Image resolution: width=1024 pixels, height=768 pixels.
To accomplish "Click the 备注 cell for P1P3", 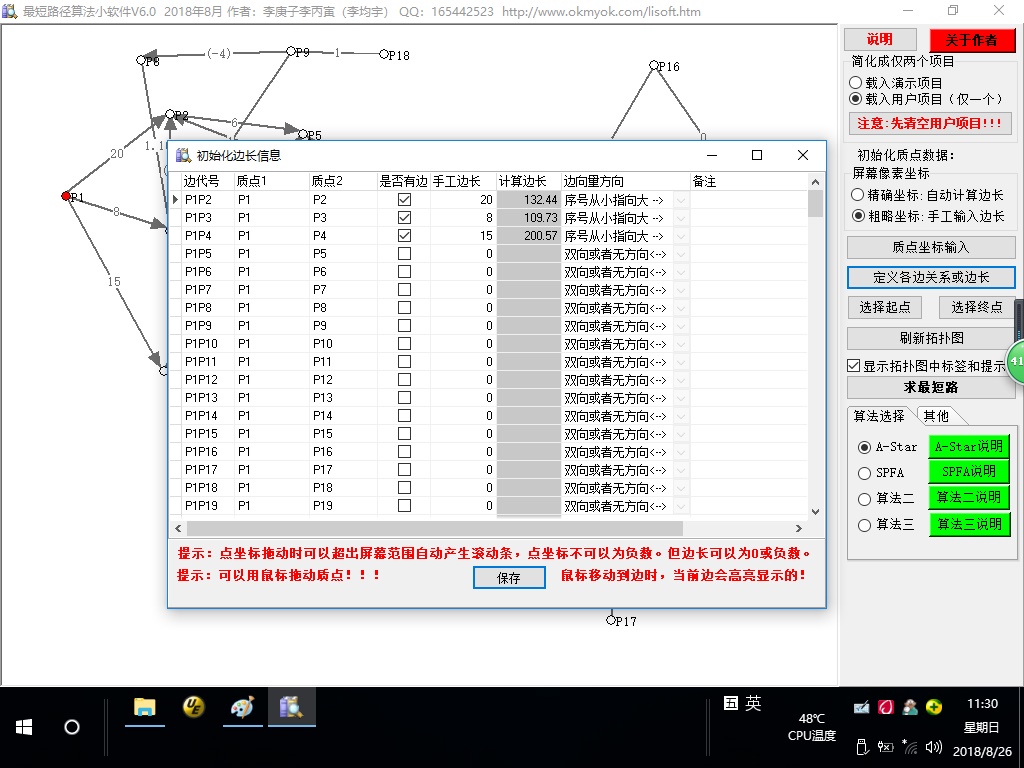I will point(748,217).
